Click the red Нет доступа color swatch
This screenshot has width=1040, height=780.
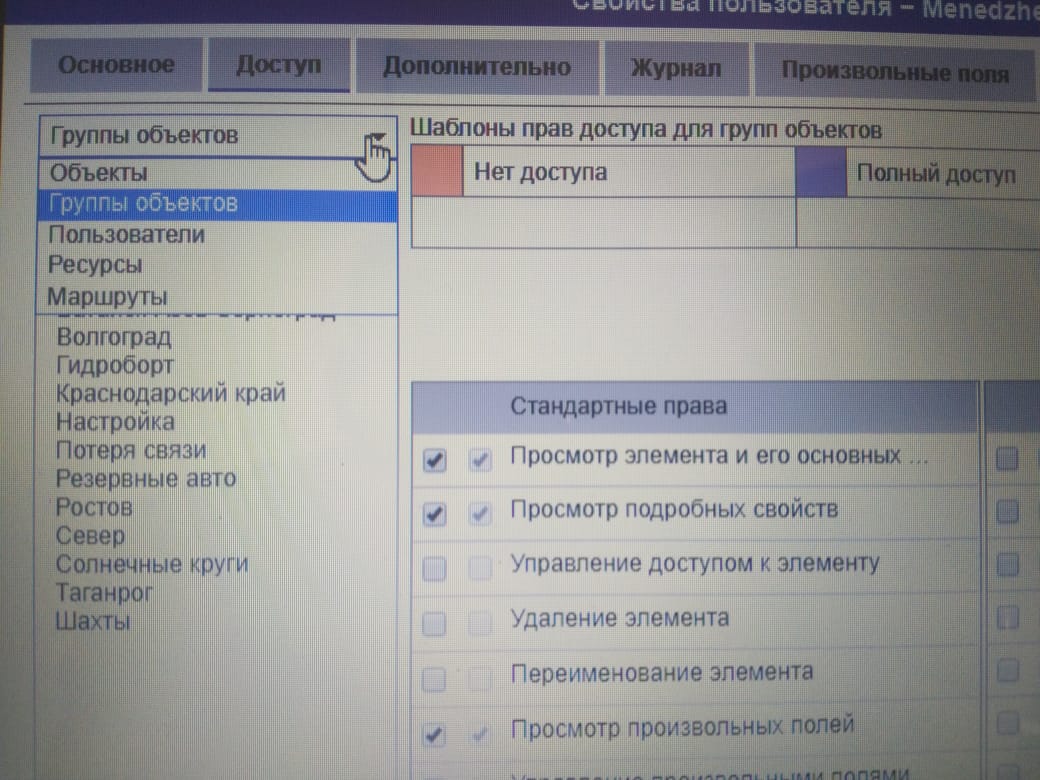point(437,171)
